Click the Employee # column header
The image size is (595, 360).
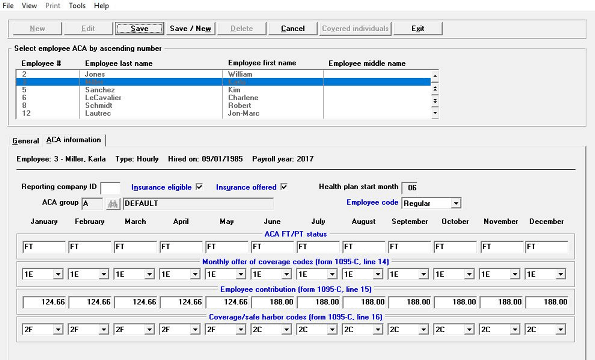[41, 63]
